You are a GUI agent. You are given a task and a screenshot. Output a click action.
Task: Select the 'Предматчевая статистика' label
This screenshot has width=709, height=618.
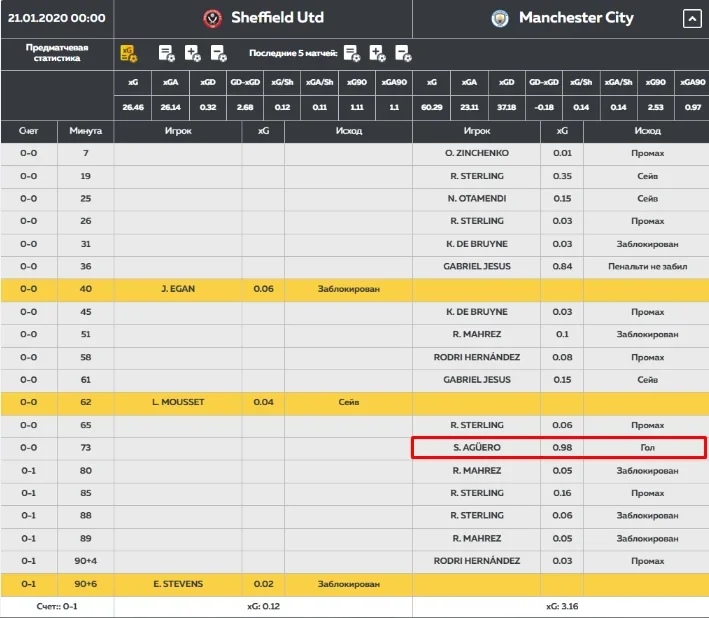[56, 53]
